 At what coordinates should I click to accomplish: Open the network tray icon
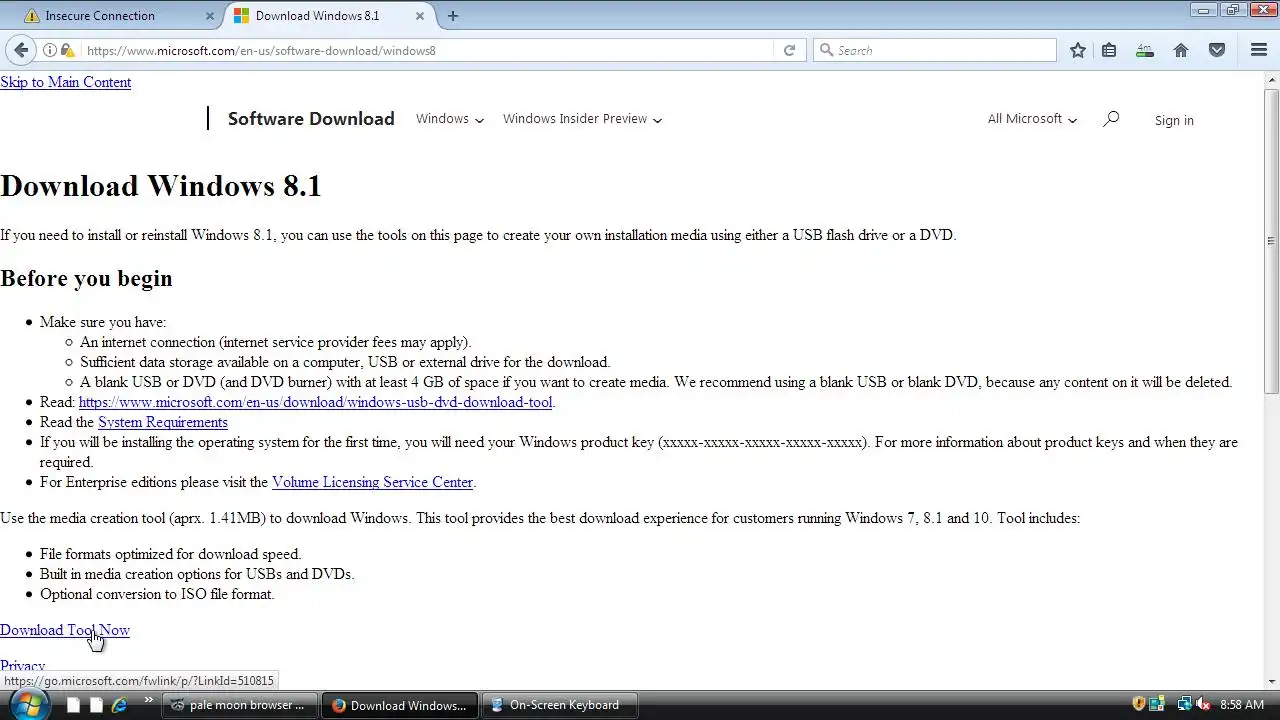(x=1184, y=705)
